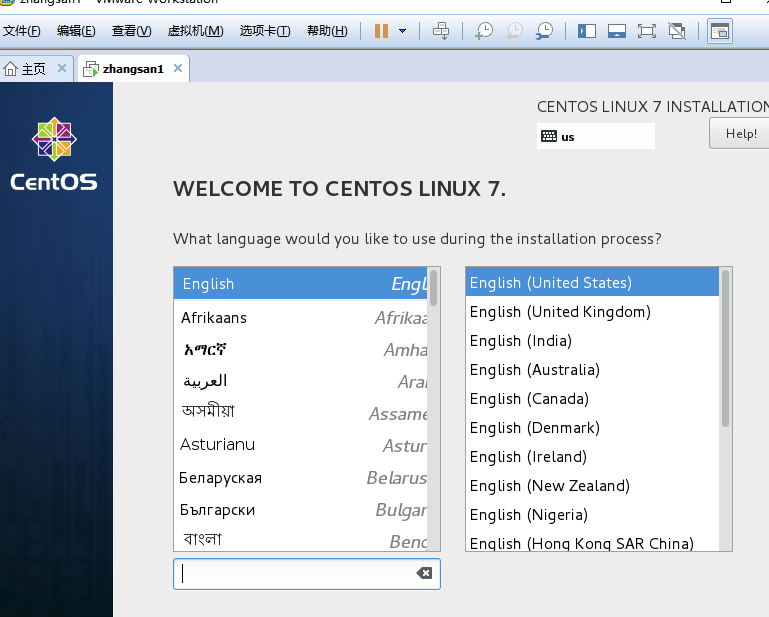
Task: Open the 文件(F) menu
Action: [22, 31]
